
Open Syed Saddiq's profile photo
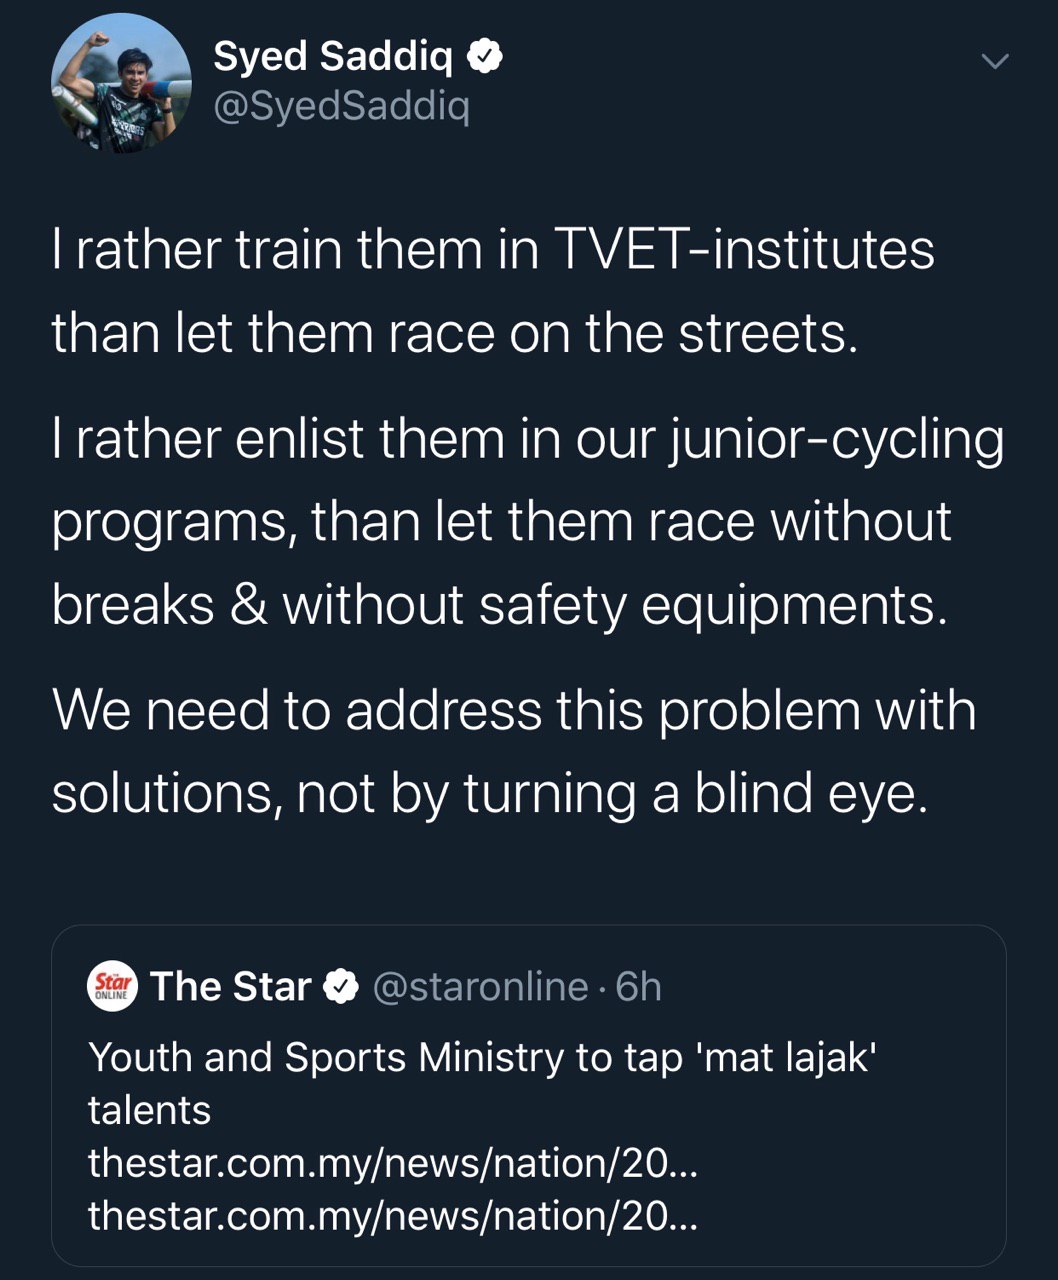click(121, 83)
